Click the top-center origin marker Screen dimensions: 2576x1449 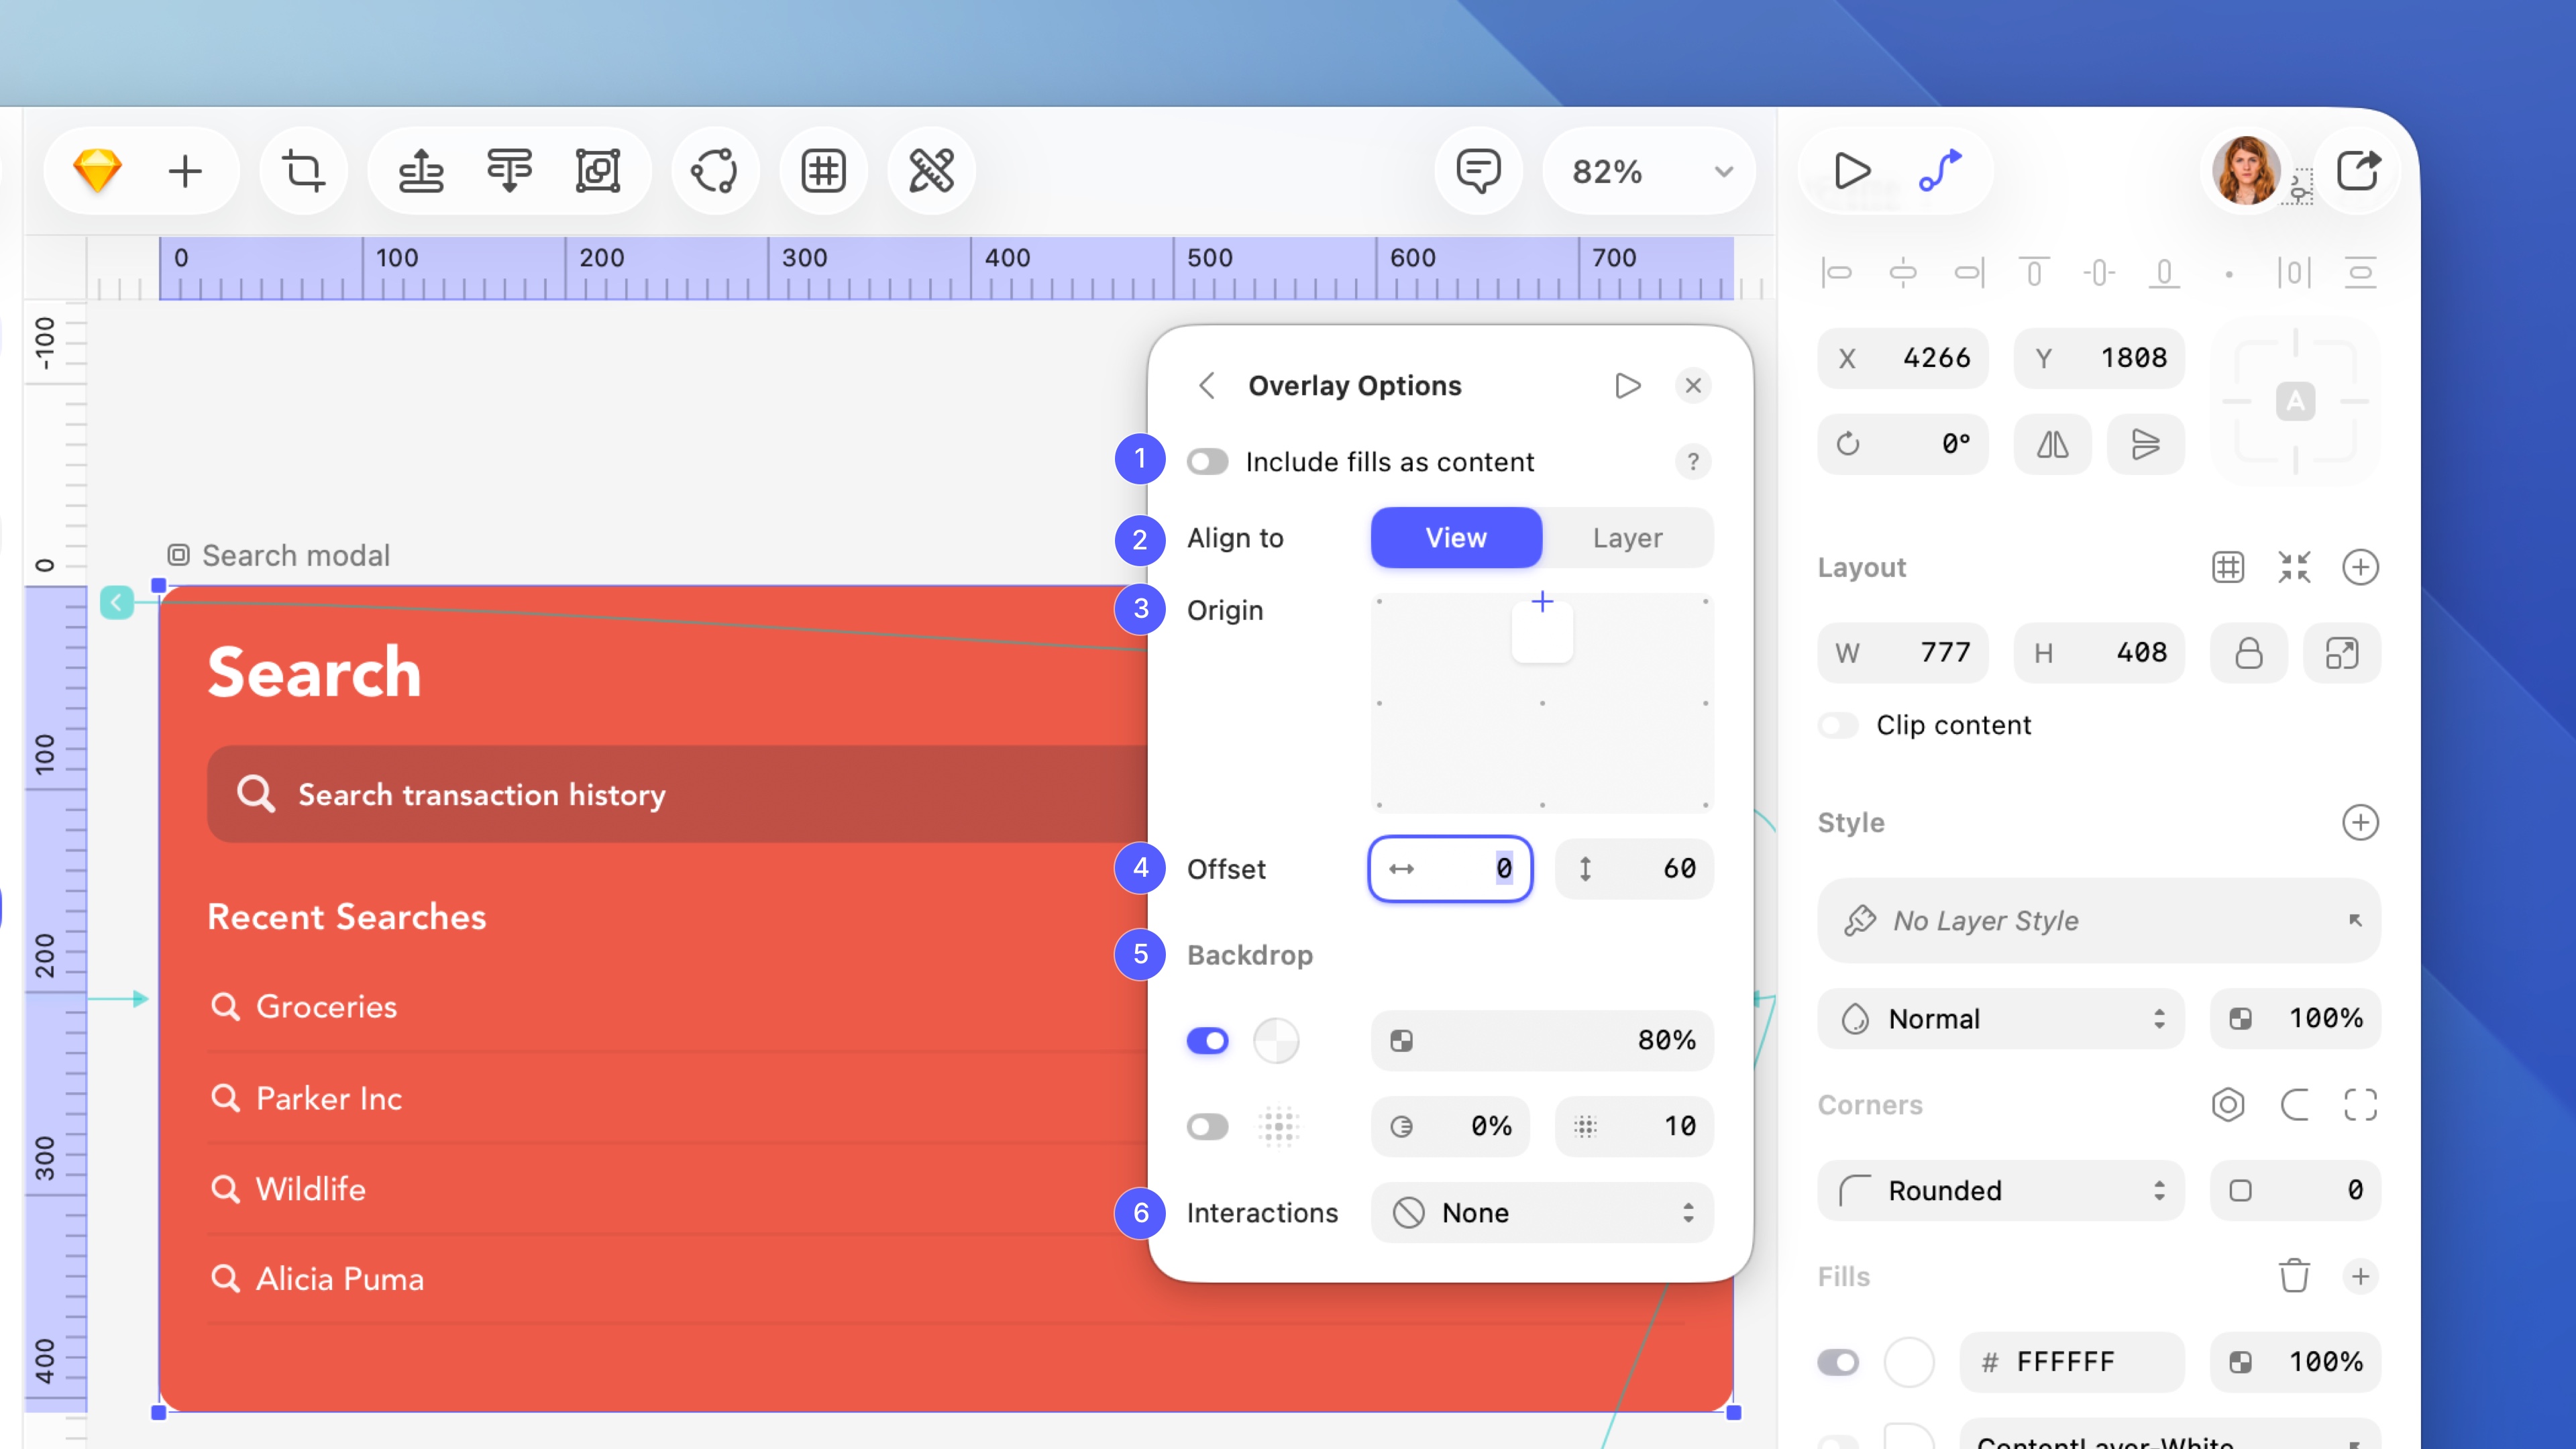(1542, 602)
